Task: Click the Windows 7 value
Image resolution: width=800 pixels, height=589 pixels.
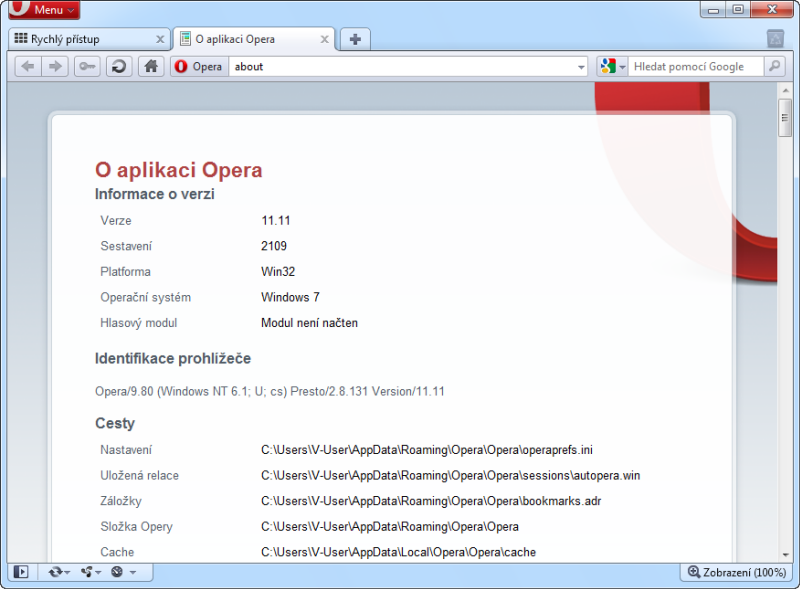Action: tap(290, 297)
